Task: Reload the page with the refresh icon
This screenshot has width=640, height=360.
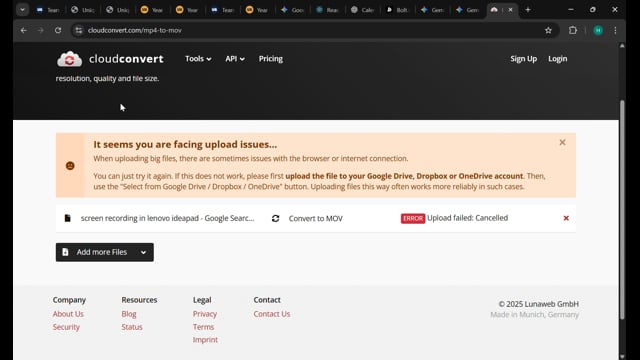Action: pos(58,30)
